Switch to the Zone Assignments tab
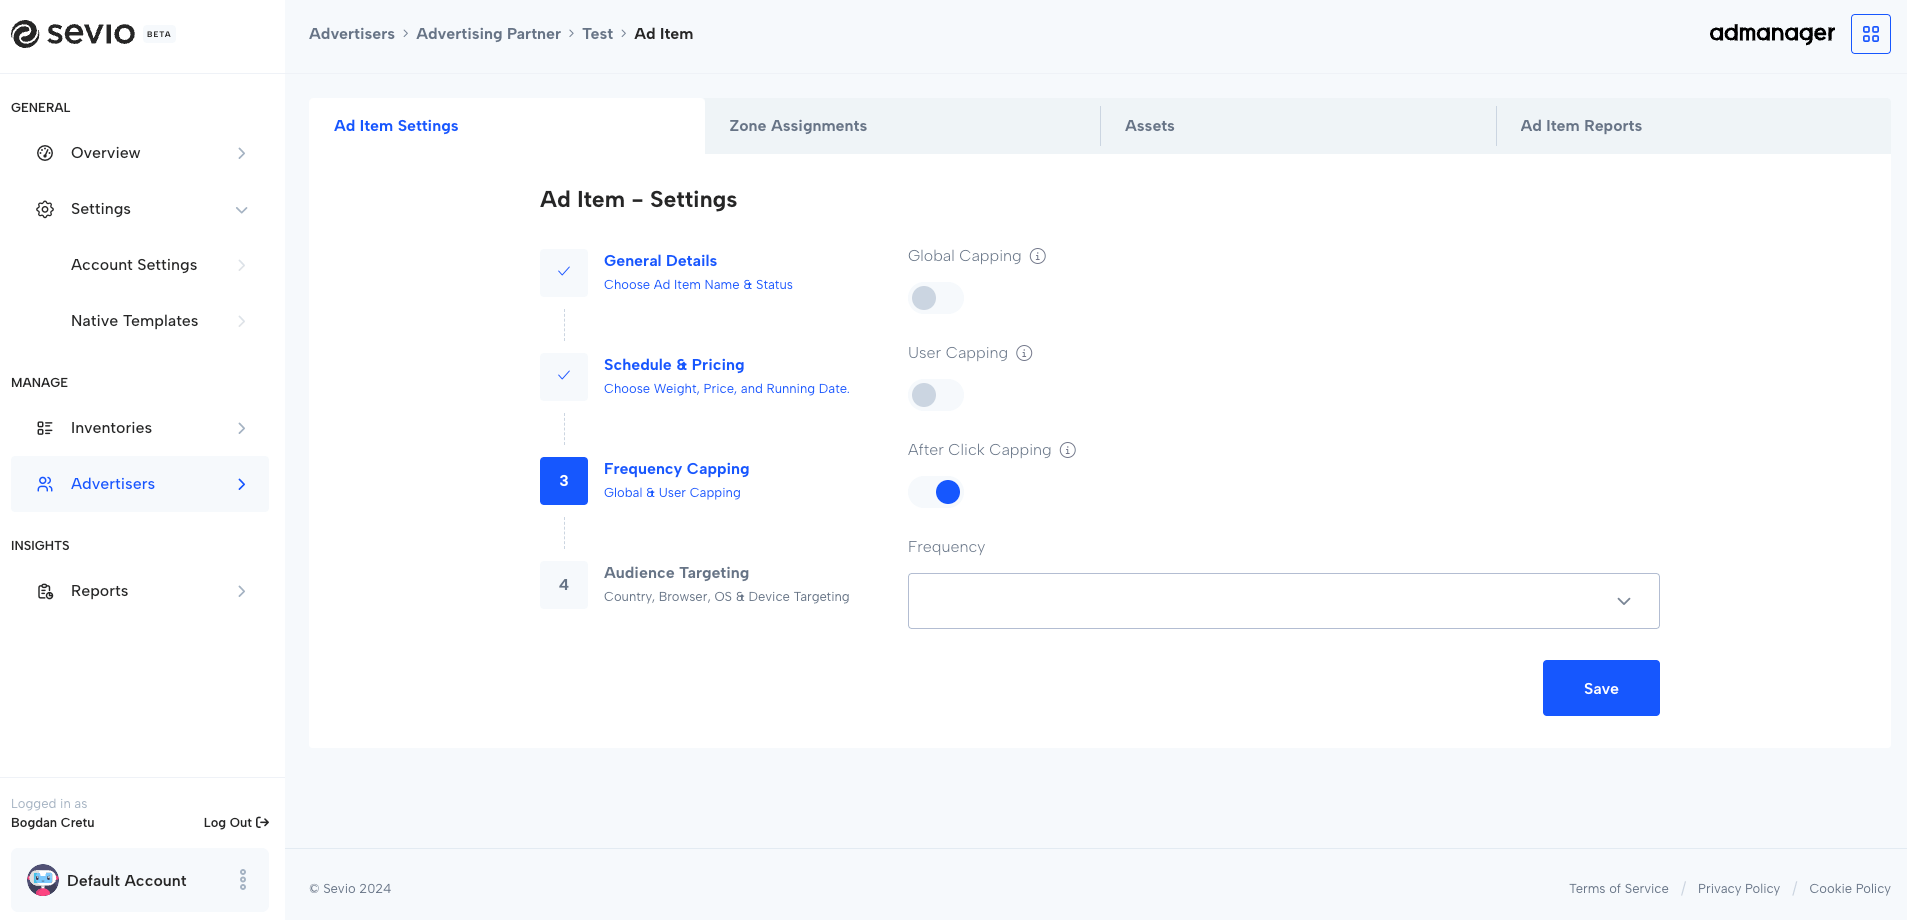Image resolution: width=1907 pixels, height=920 pixels. coord(798,126)
